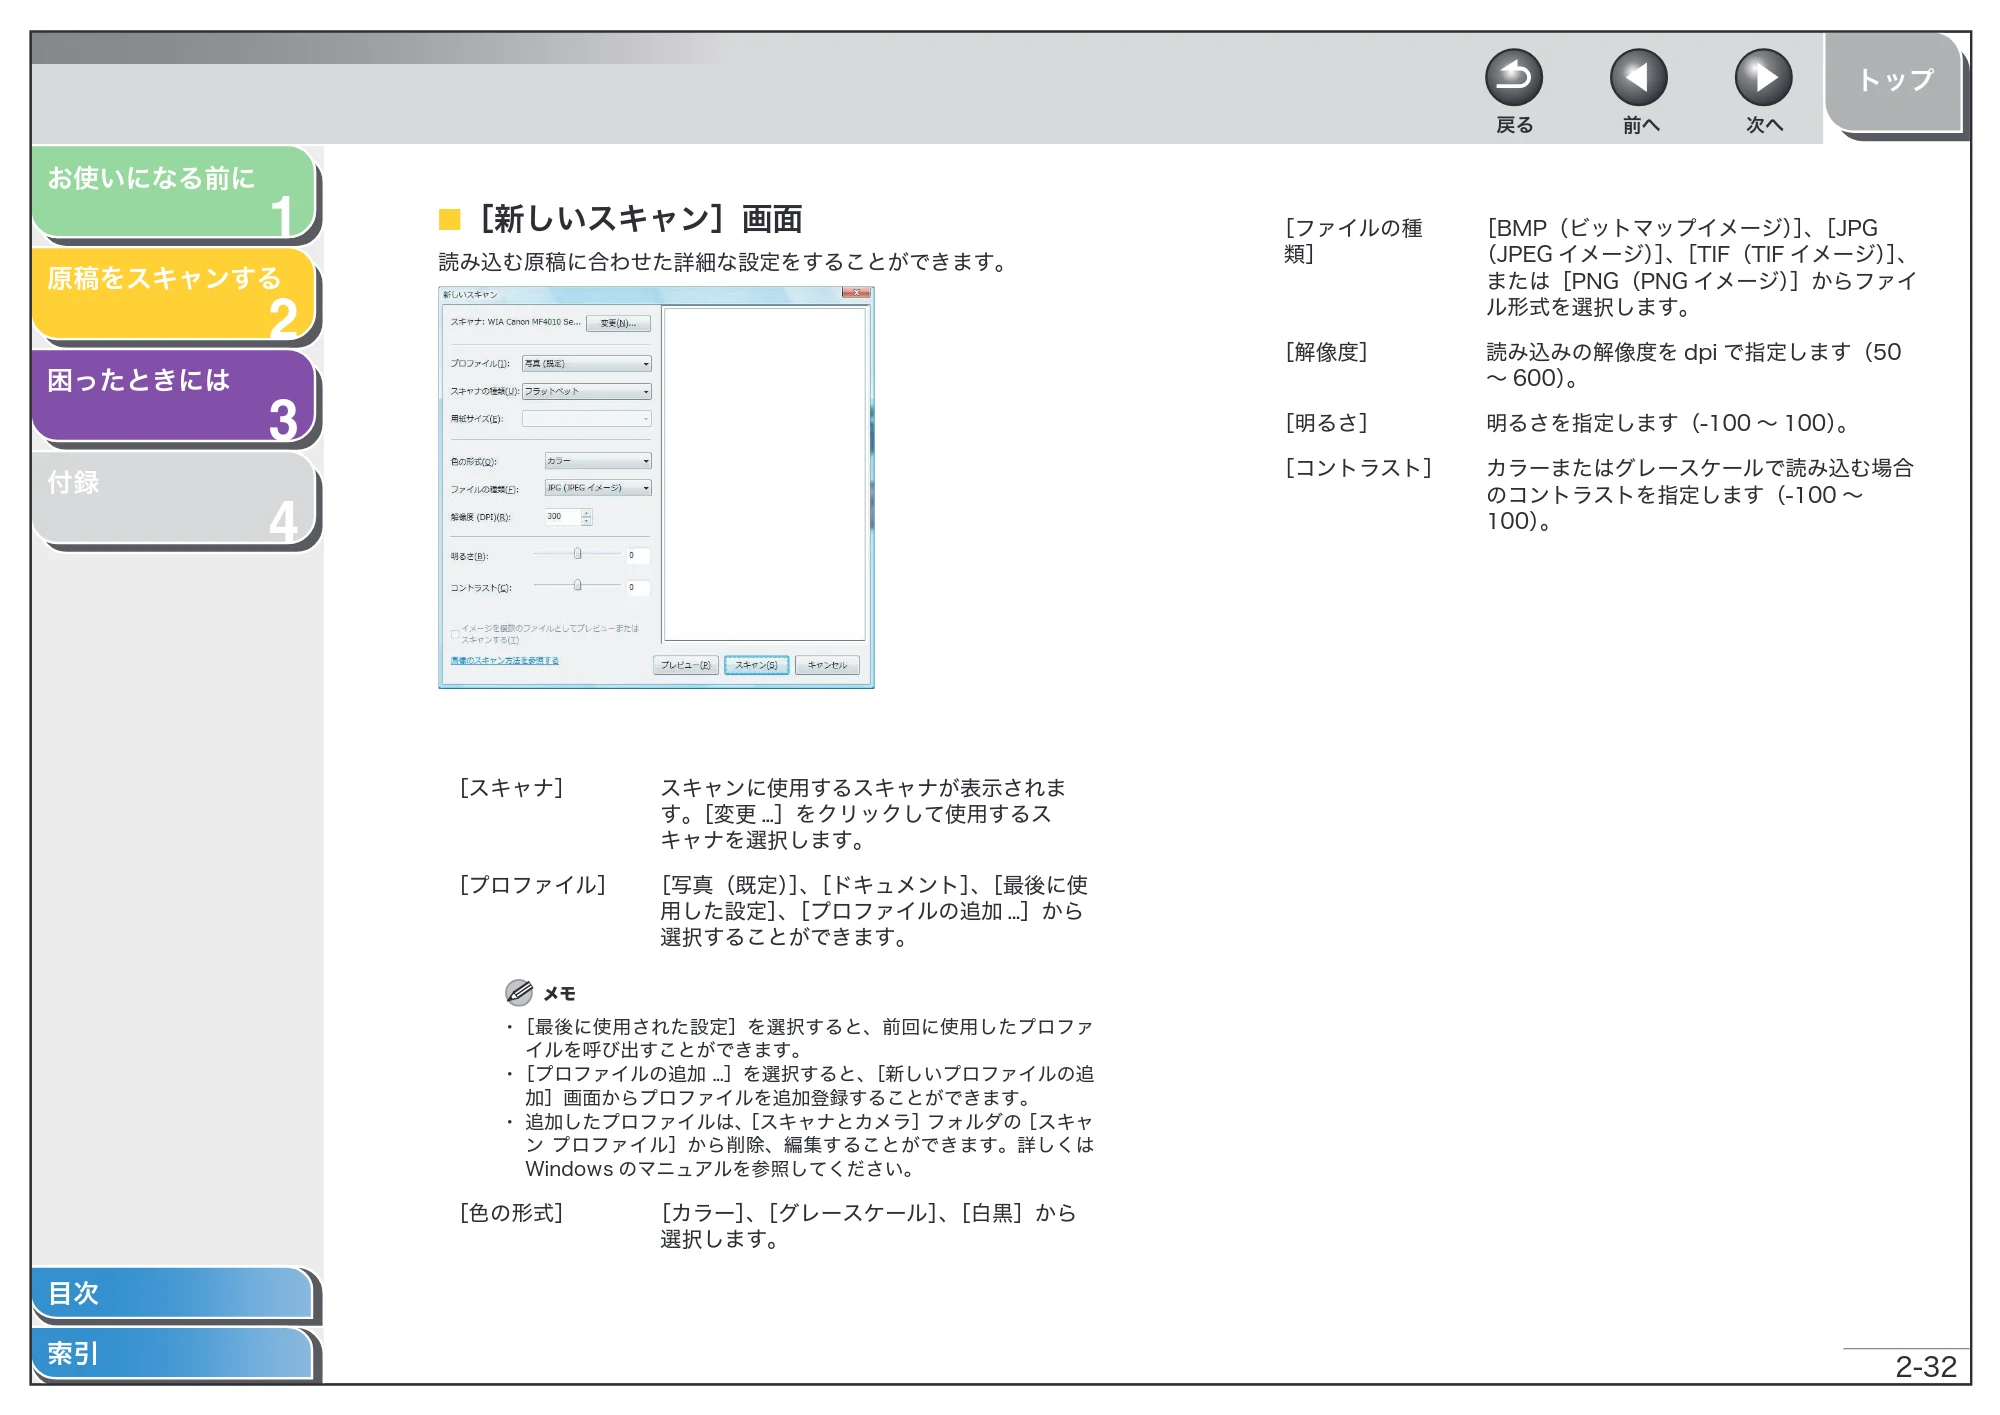This screenshot has height=1415, width=2000.
Task: Click the キャンセル button
Action: (827, 665)
